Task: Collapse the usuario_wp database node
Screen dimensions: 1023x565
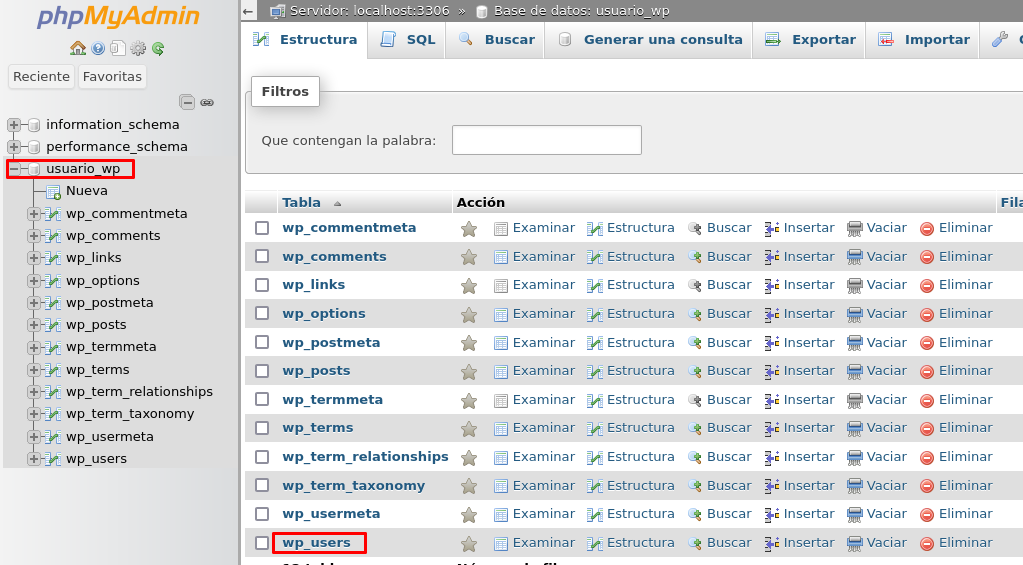Action: pyautogui.click(x=14, y=169)
